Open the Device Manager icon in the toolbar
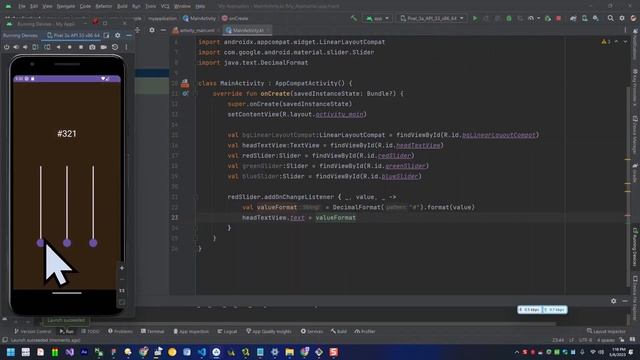Image resolution: width=640 pixels, height=360 pixels. [x=584, y=18]
